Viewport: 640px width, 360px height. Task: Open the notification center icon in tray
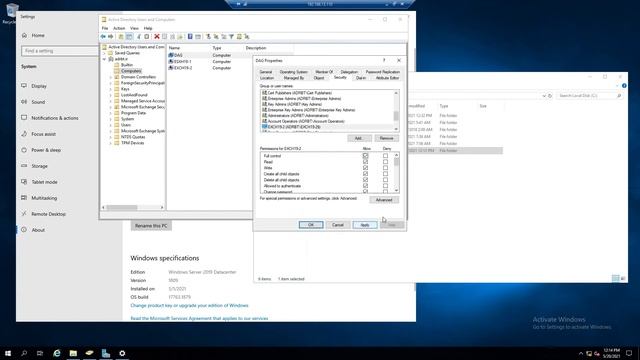(629, 353)
